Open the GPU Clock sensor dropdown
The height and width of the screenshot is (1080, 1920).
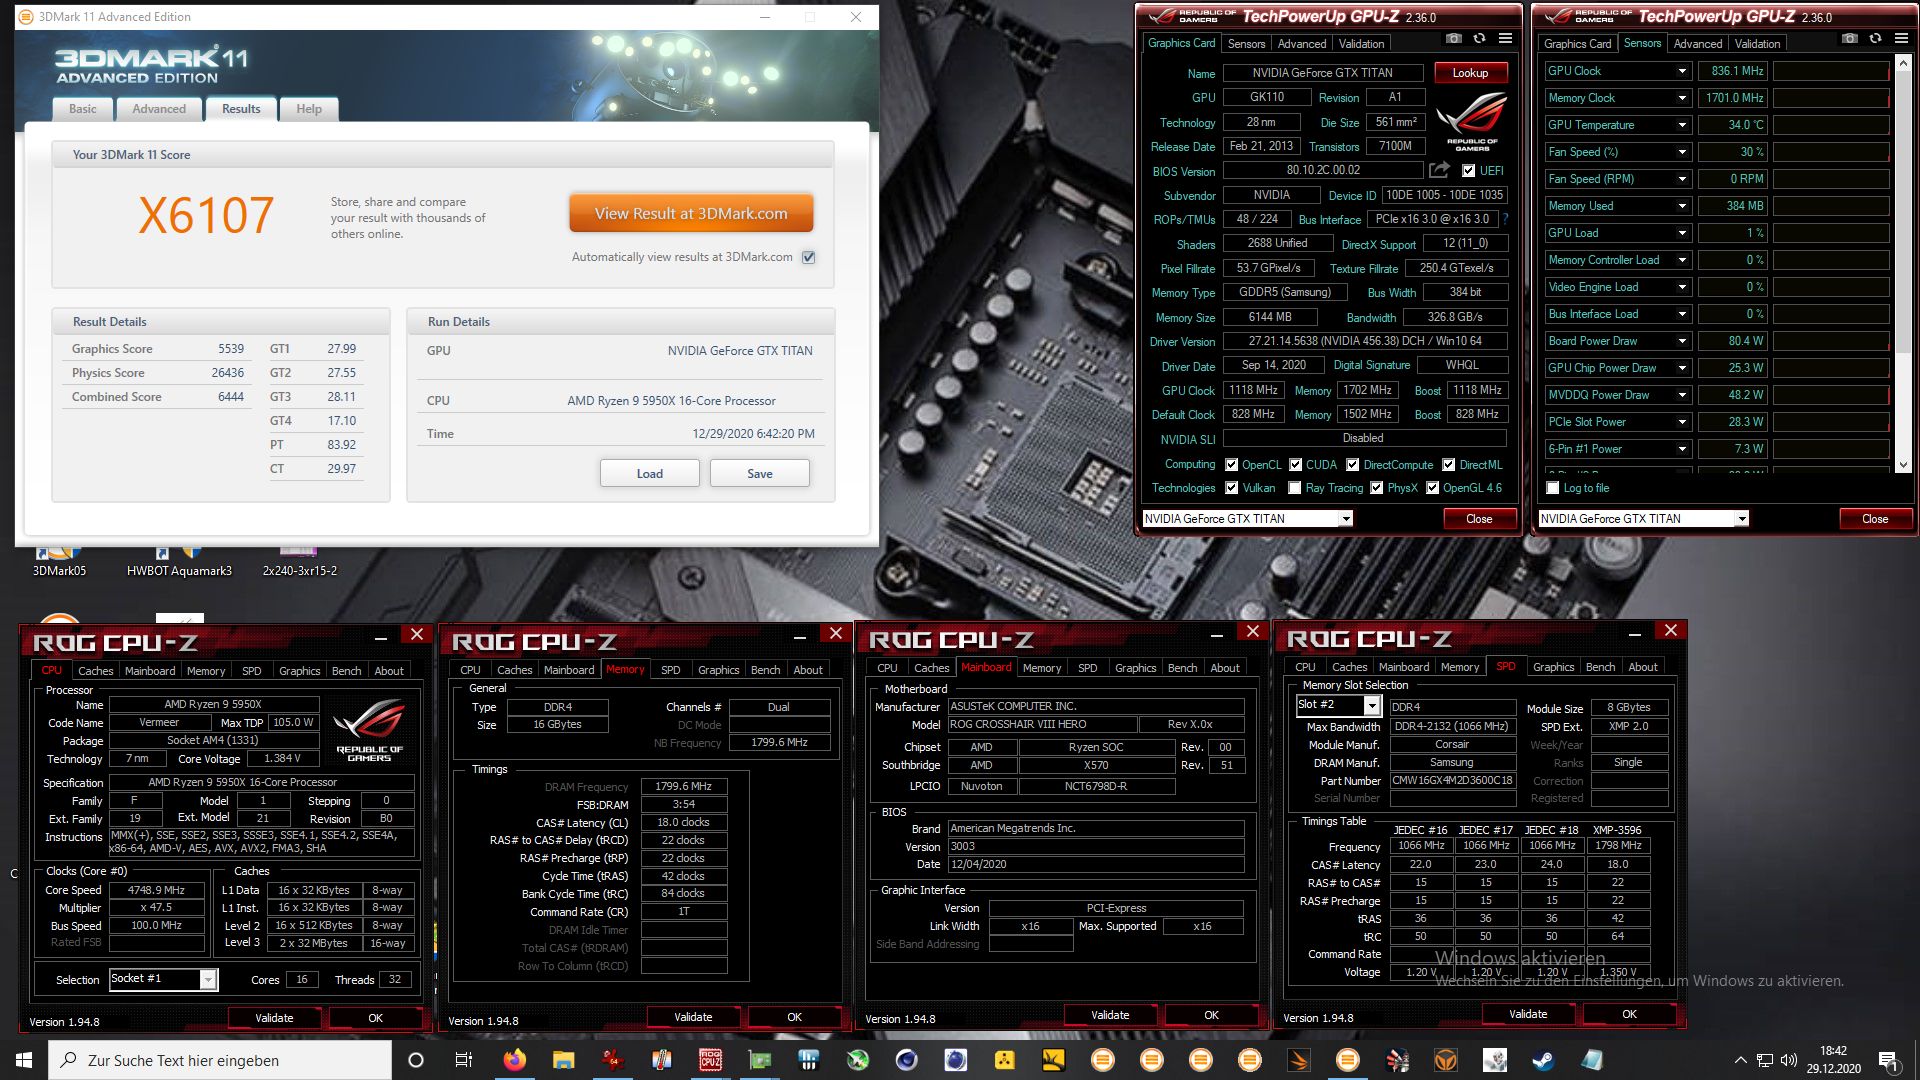pyautogui.click(x=1682, y=71)
